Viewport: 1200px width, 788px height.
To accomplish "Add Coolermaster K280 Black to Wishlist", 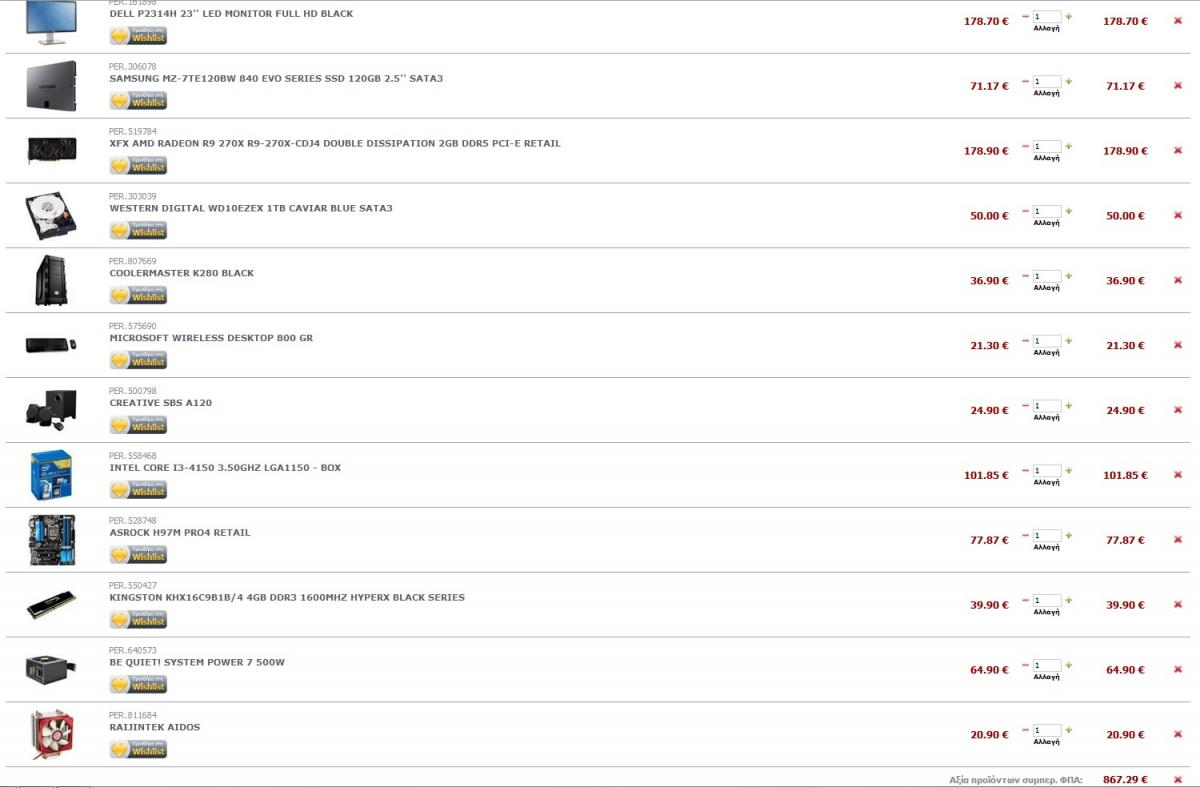I will (x=138, y=295).
